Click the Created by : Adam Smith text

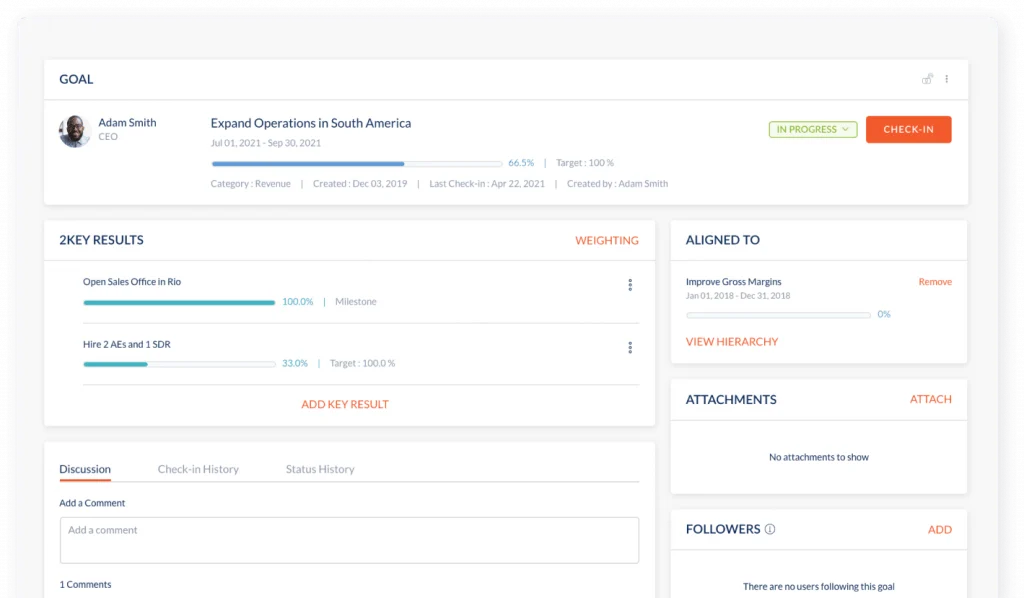[617, 183]
